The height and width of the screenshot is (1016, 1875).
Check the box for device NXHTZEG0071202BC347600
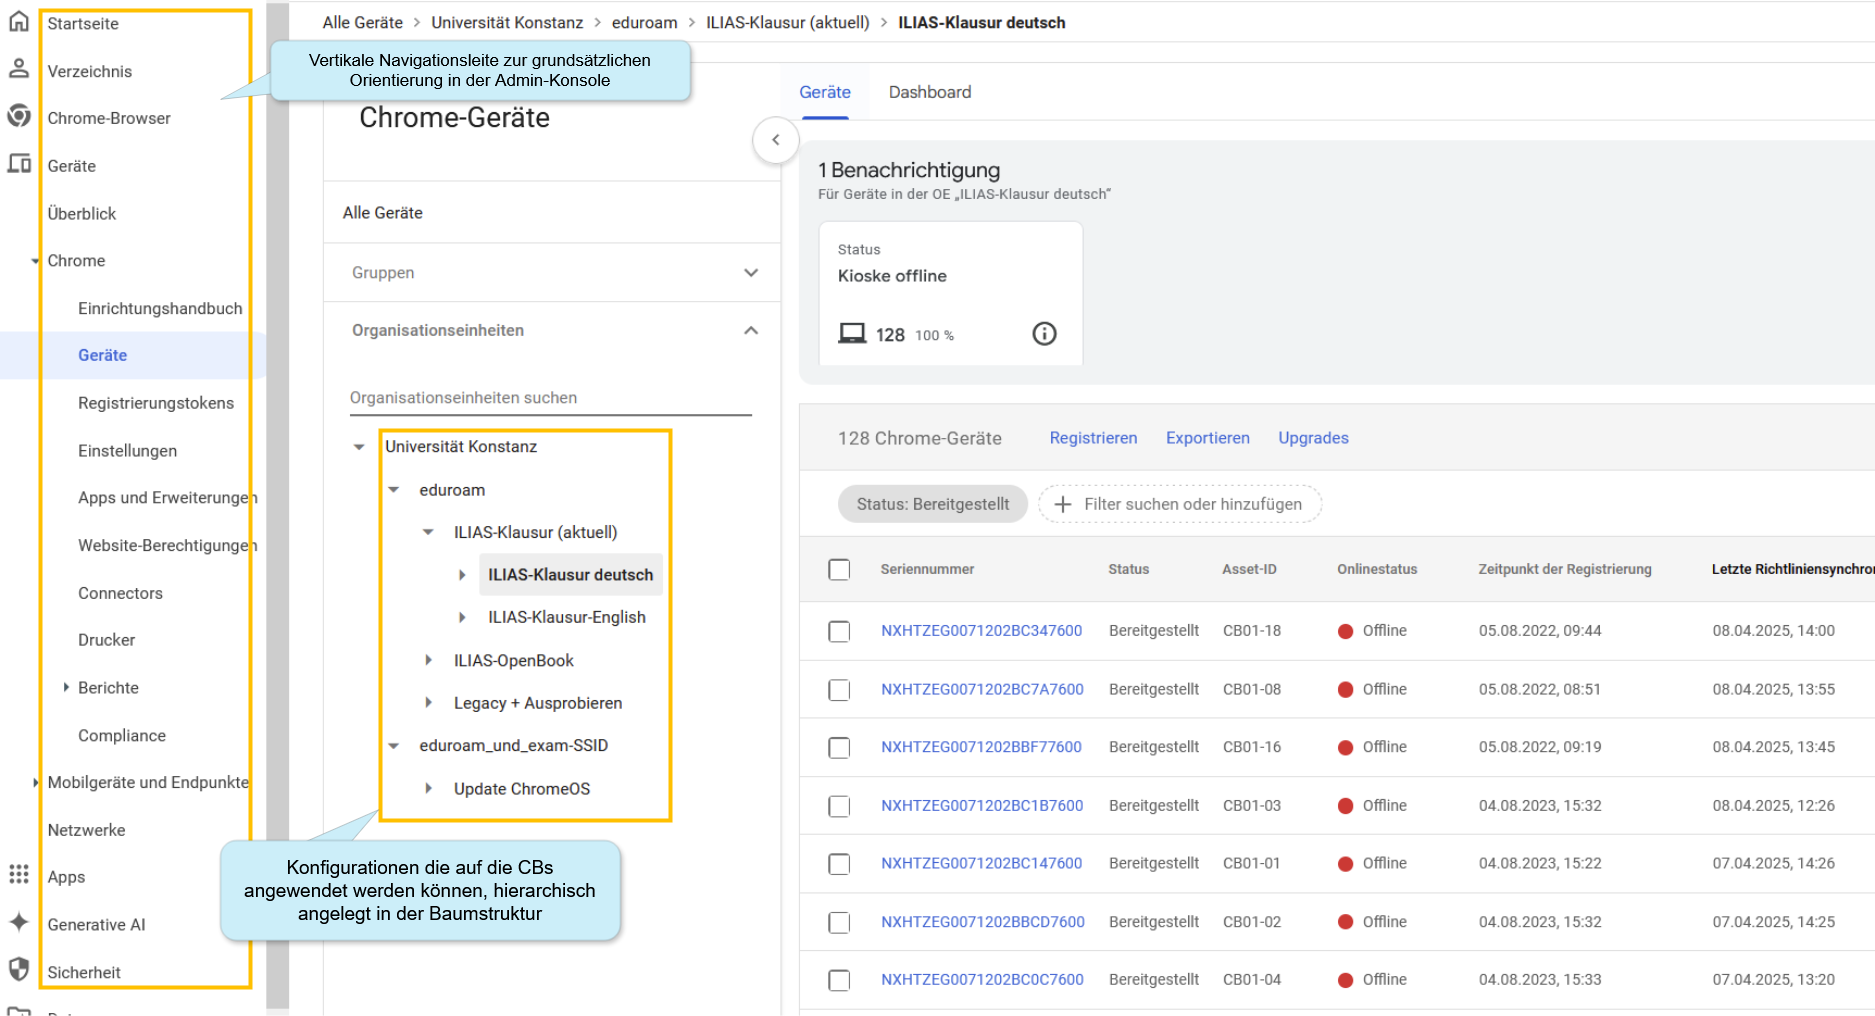pos(839,631)
